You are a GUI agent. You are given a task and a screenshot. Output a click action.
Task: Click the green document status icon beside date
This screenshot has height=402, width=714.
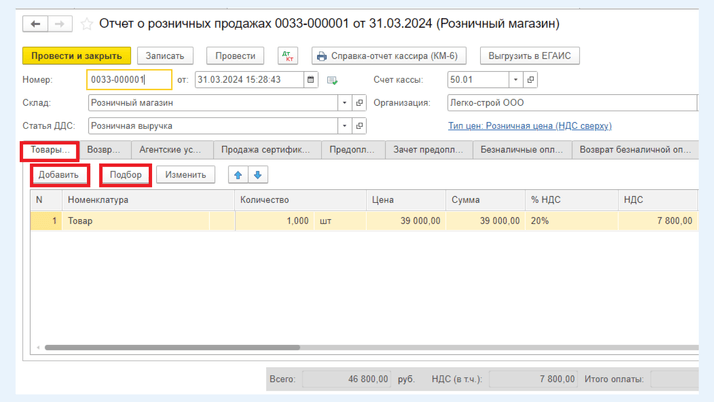[332, 81]
